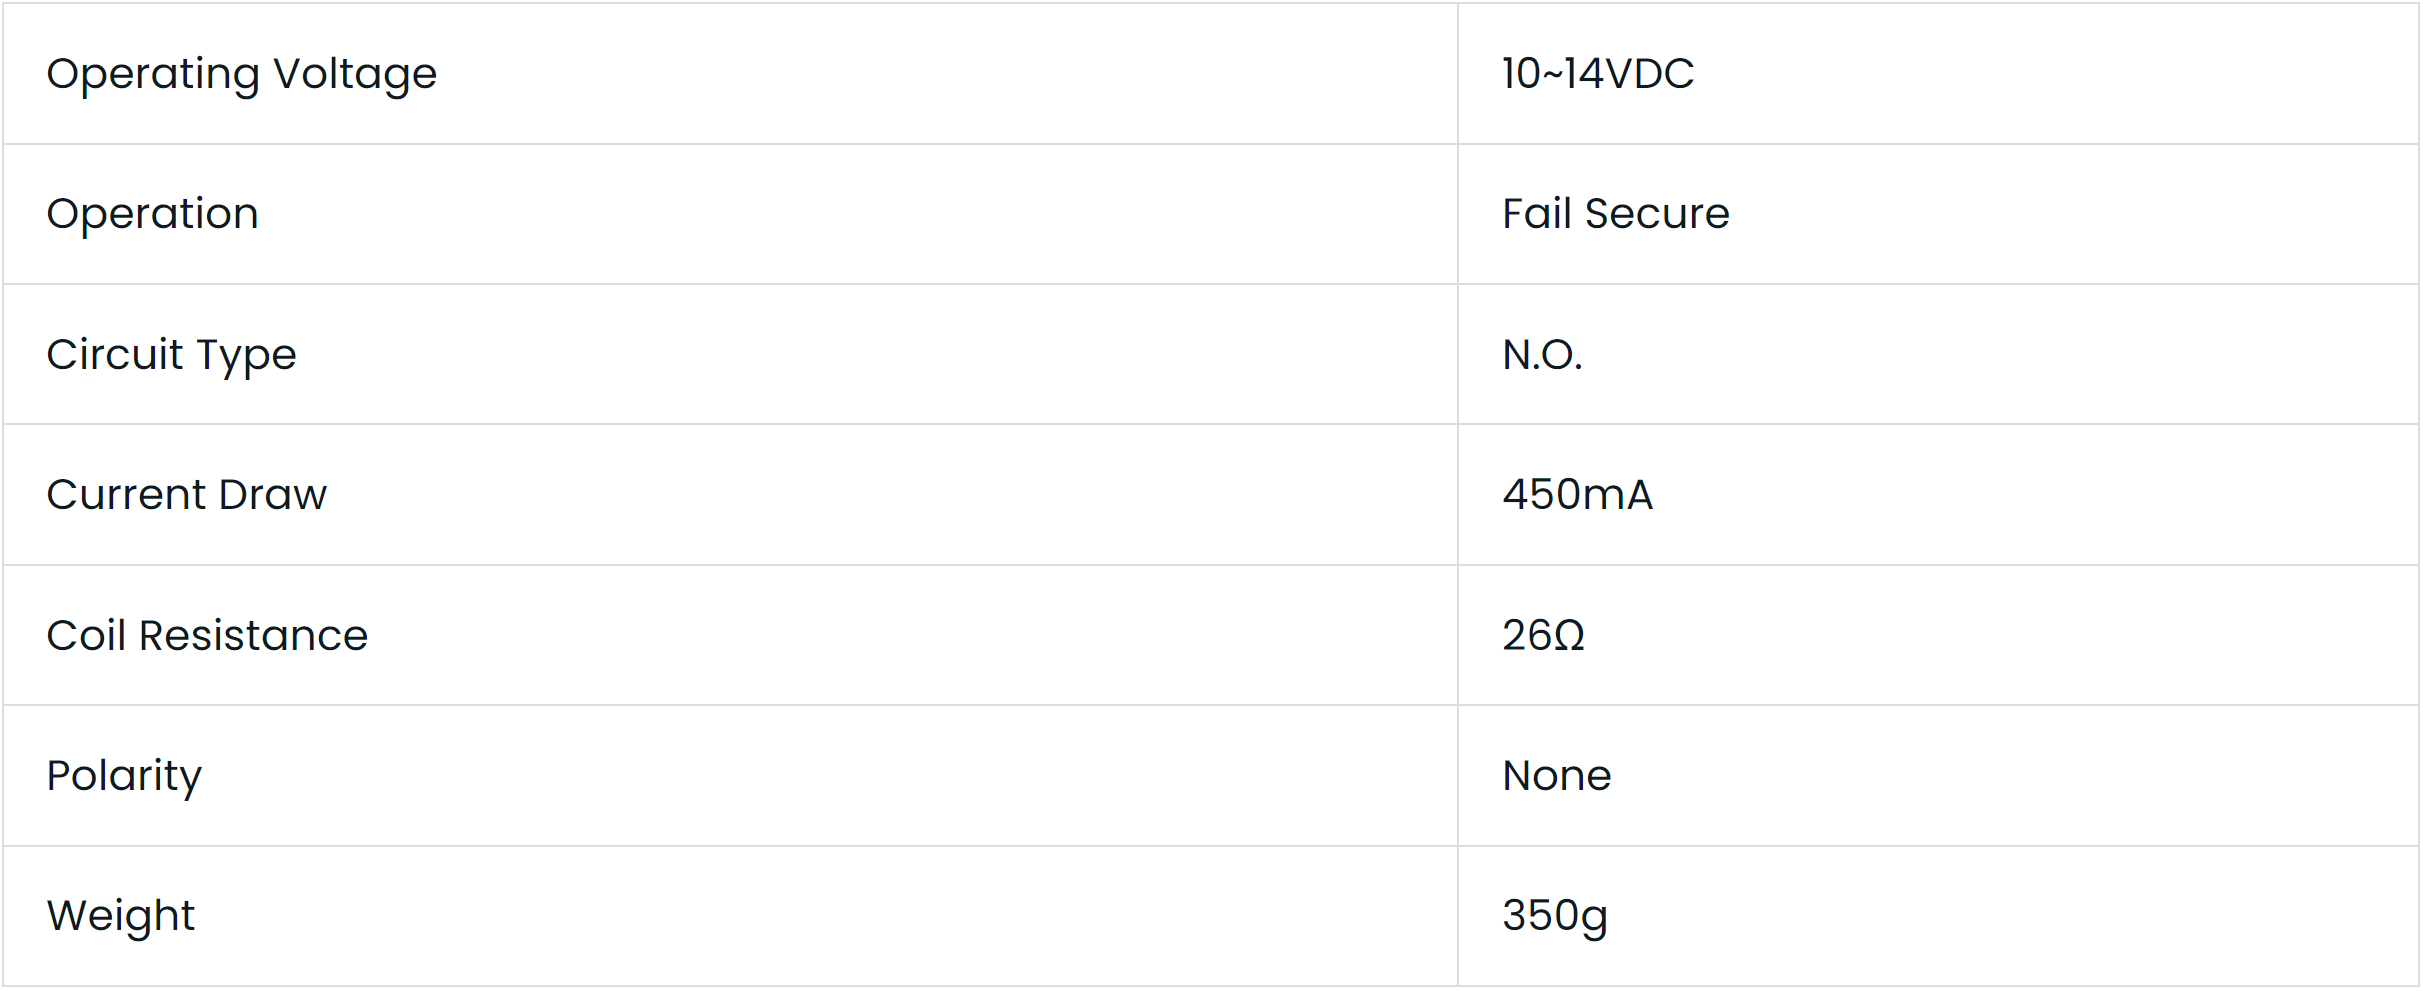Click the word "Current" in the table
Screen dimensions: 2423x991
tap(126, 495)
